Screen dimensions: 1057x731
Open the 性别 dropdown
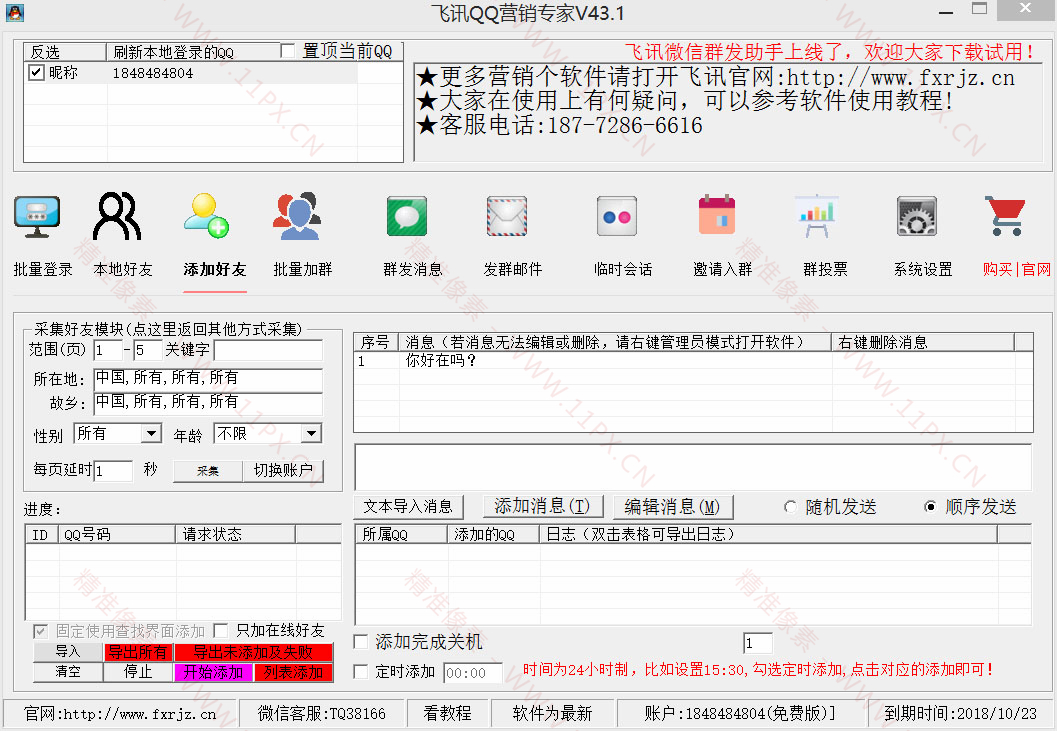117,433
